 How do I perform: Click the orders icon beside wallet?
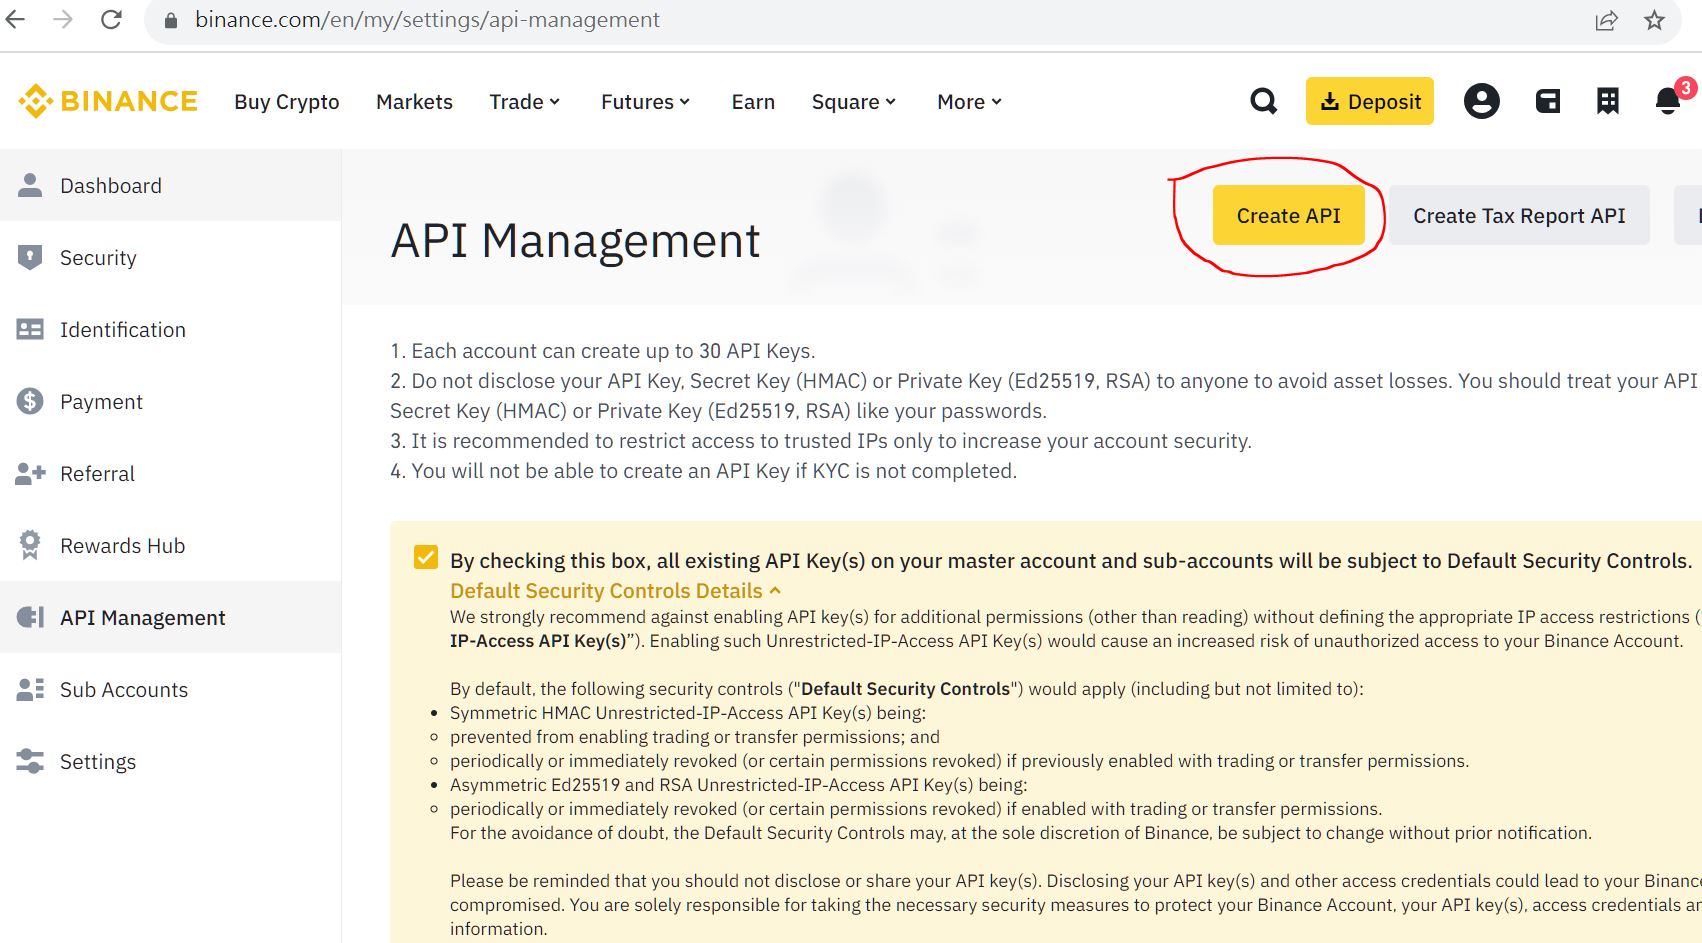pos(1607,101)
